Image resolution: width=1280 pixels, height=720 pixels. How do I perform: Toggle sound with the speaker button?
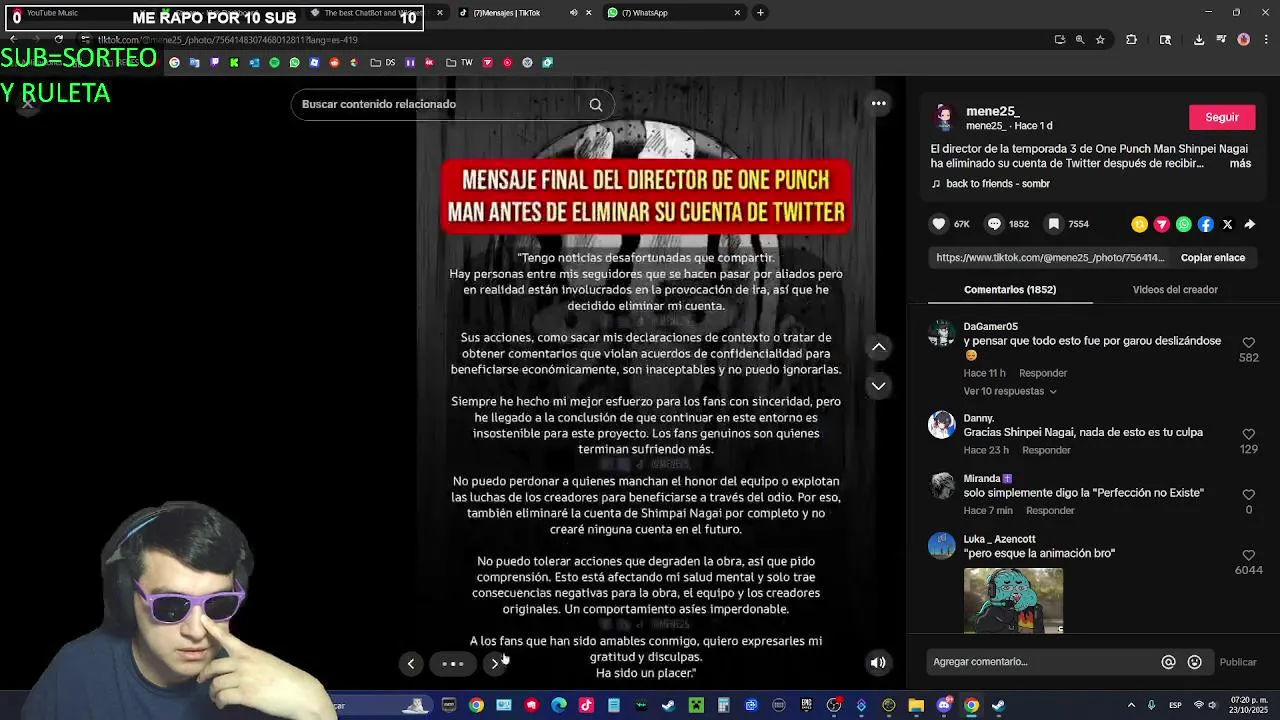point(878,662)
